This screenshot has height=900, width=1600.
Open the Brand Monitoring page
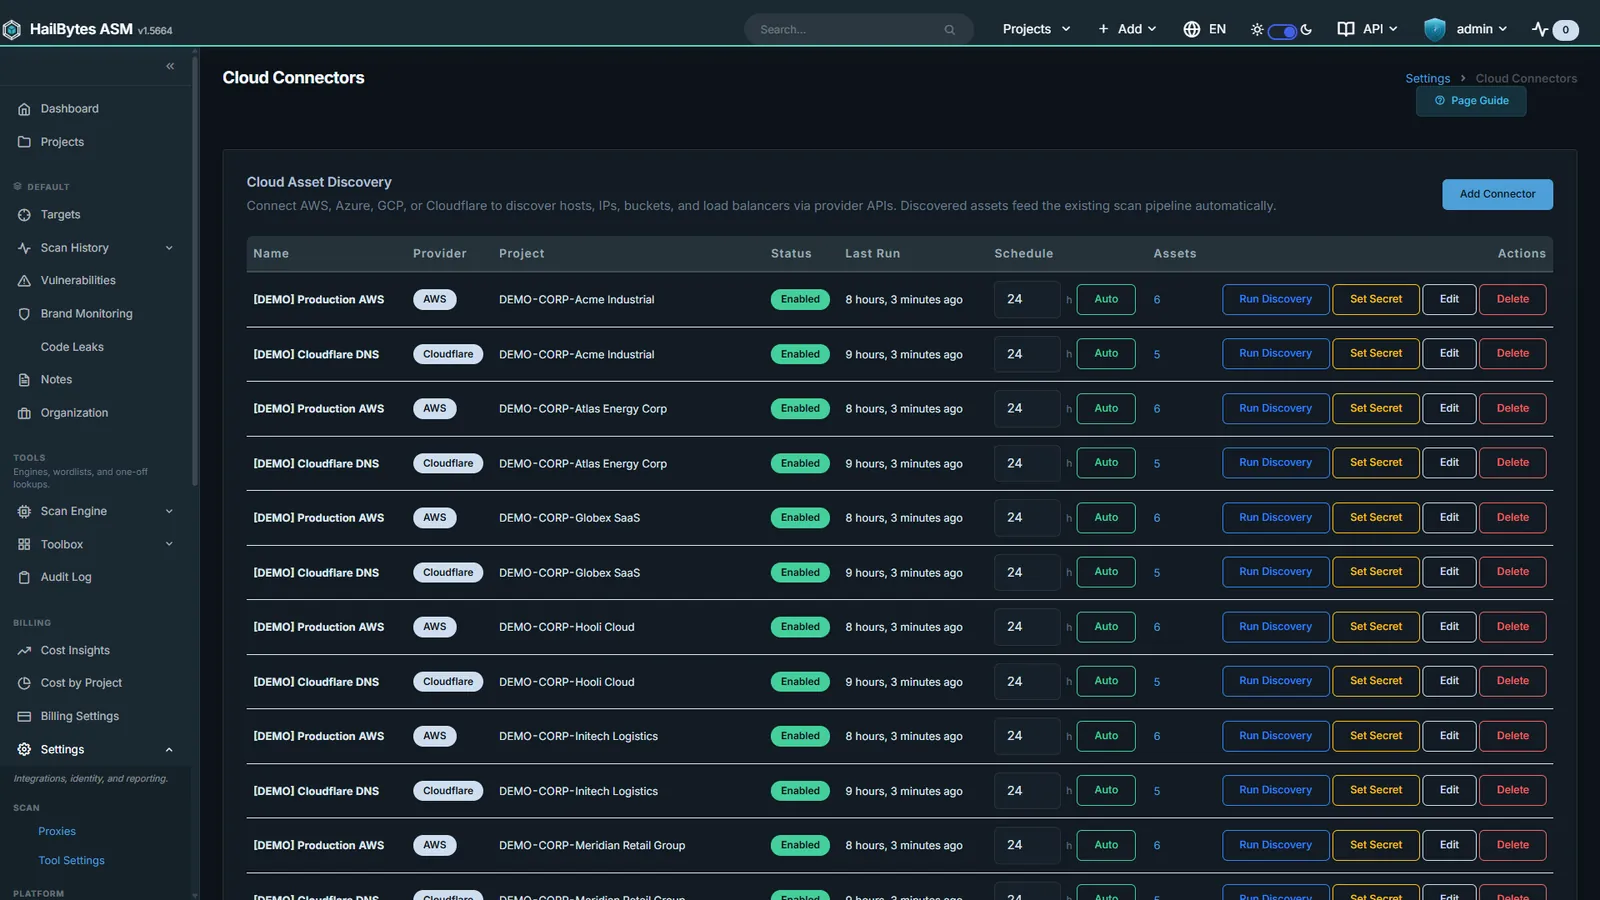click(86, 314)
